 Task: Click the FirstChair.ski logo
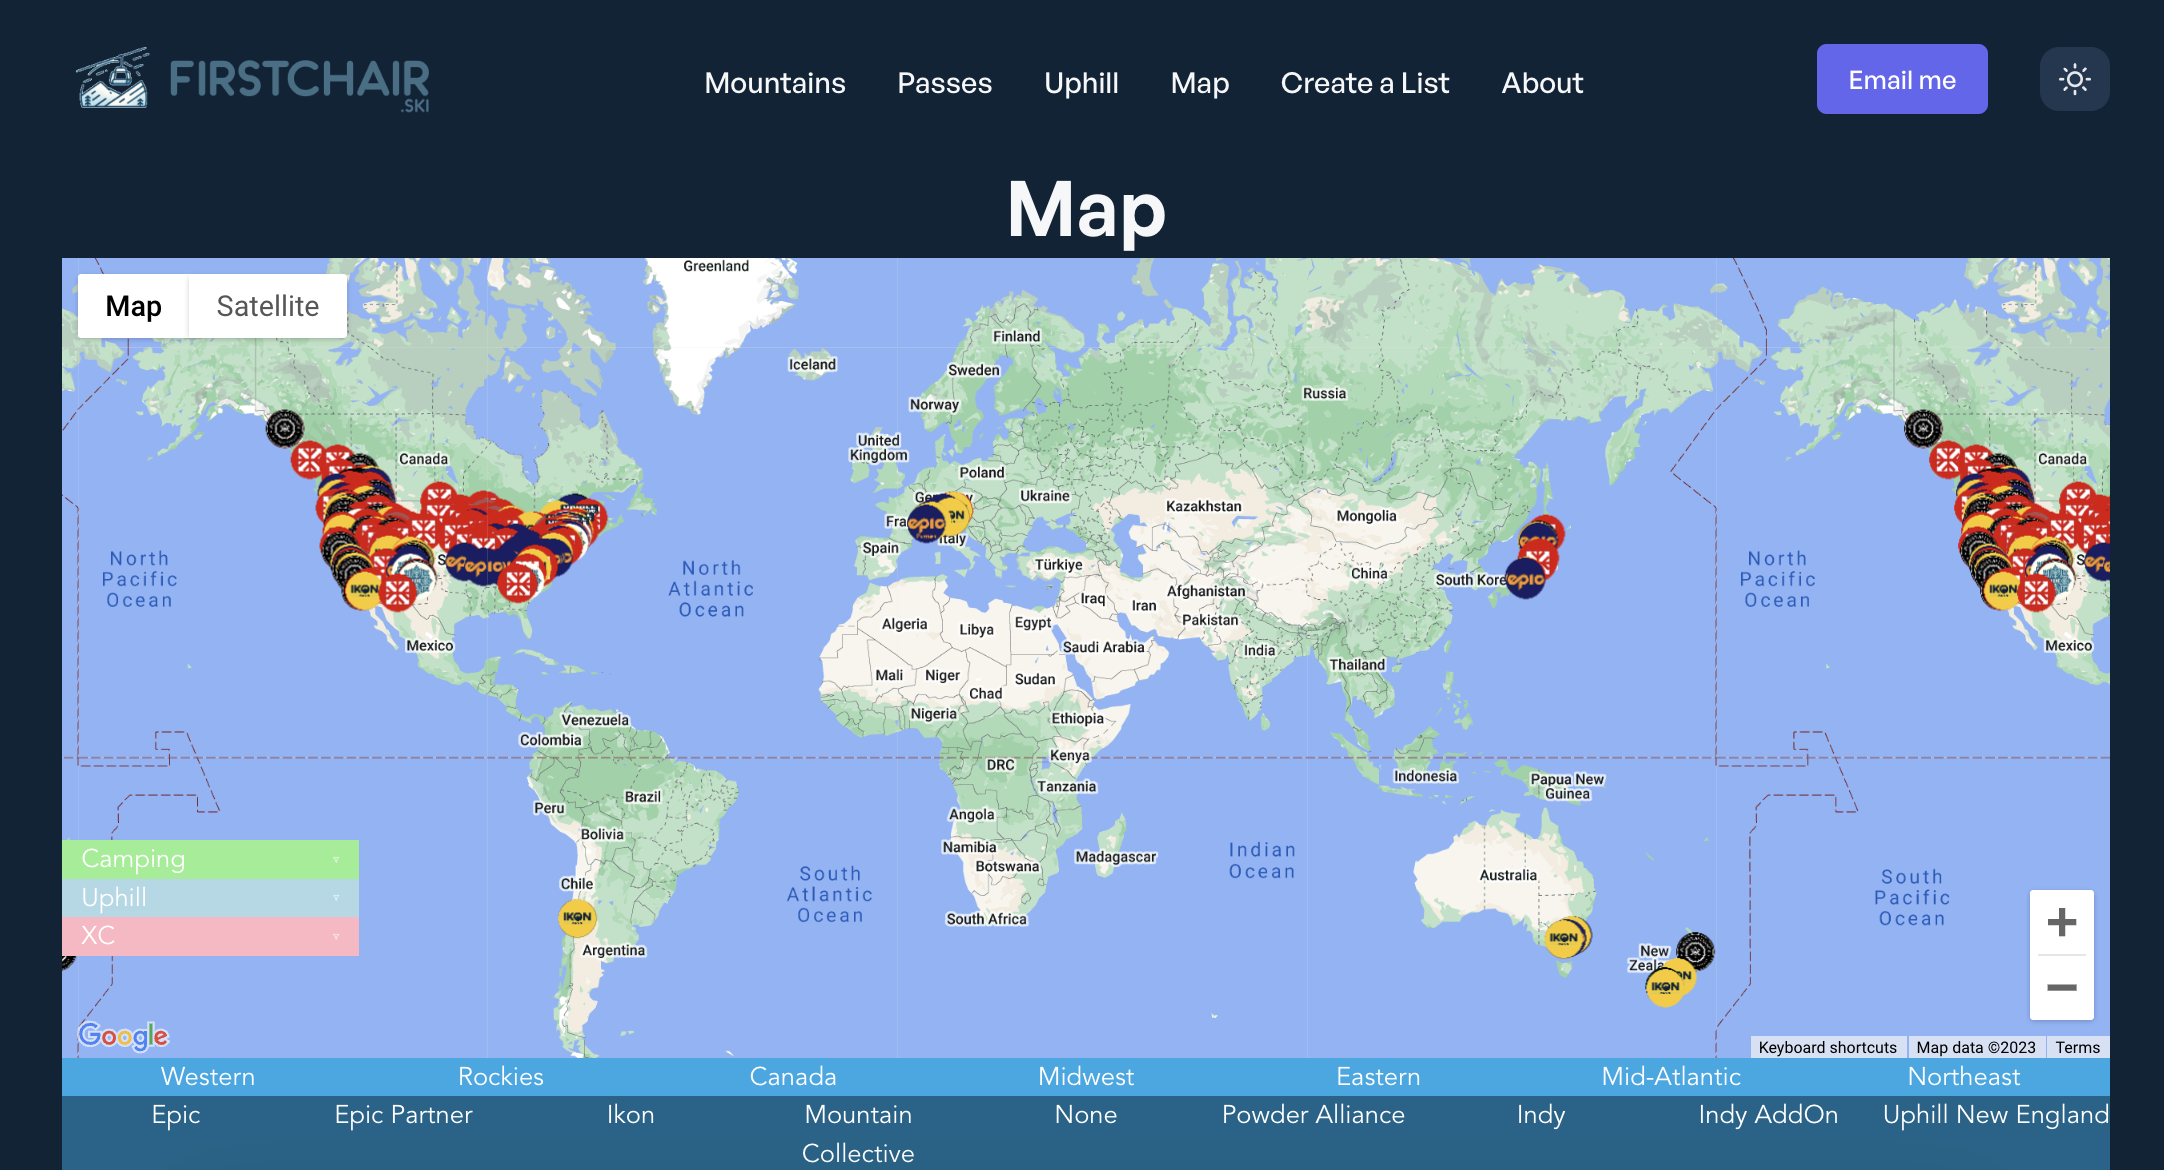253,80
